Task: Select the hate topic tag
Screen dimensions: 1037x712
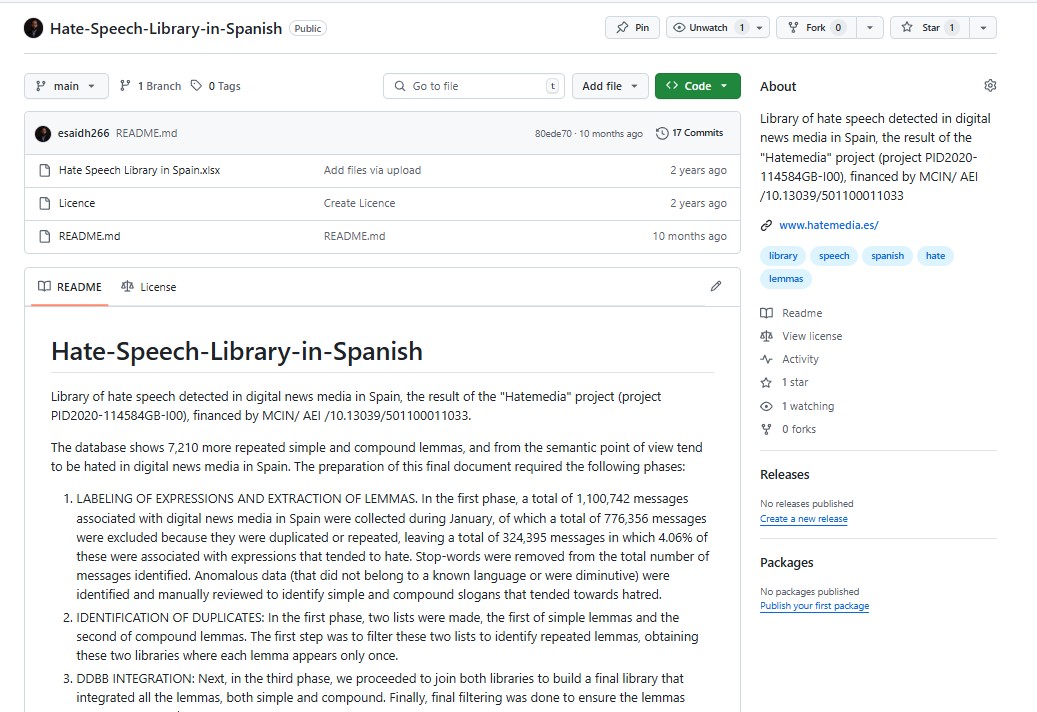Action: [935, 256]
